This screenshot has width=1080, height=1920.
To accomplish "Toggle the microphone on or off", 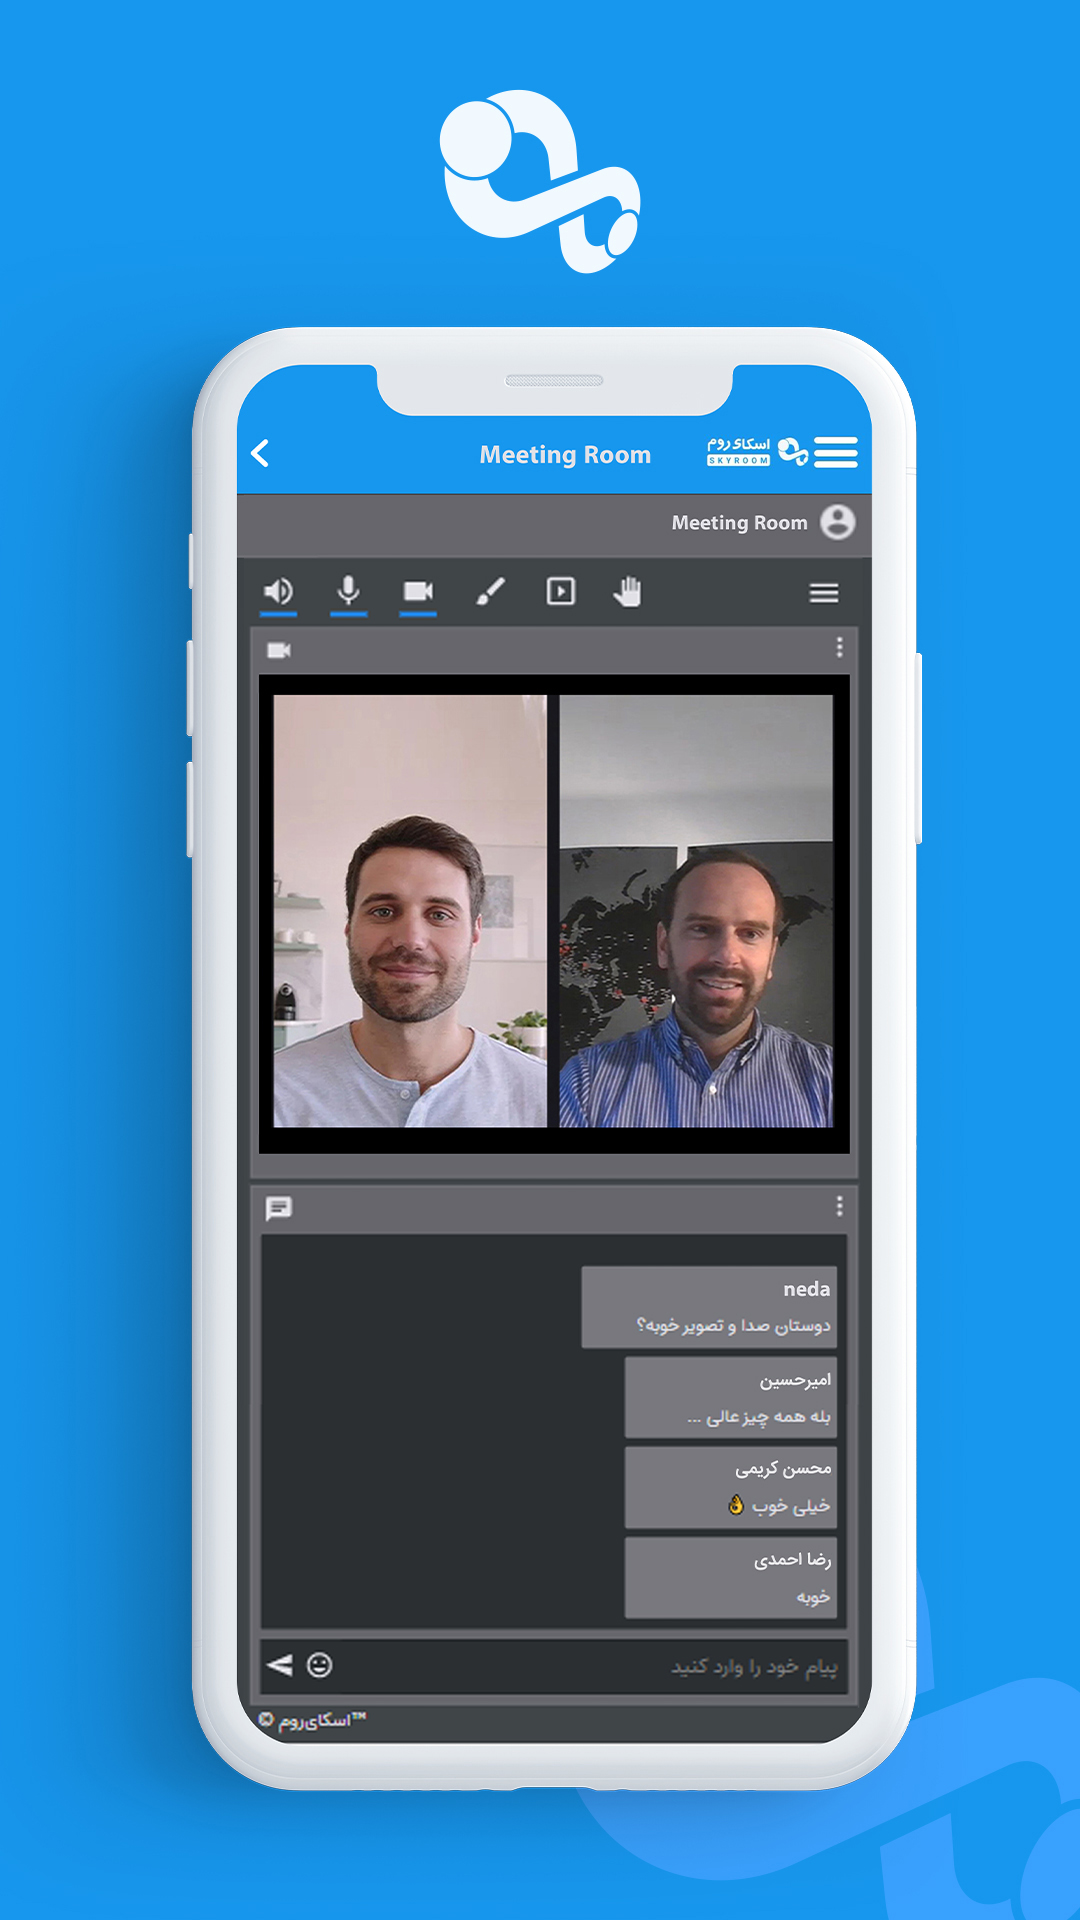I will point(348,592).
